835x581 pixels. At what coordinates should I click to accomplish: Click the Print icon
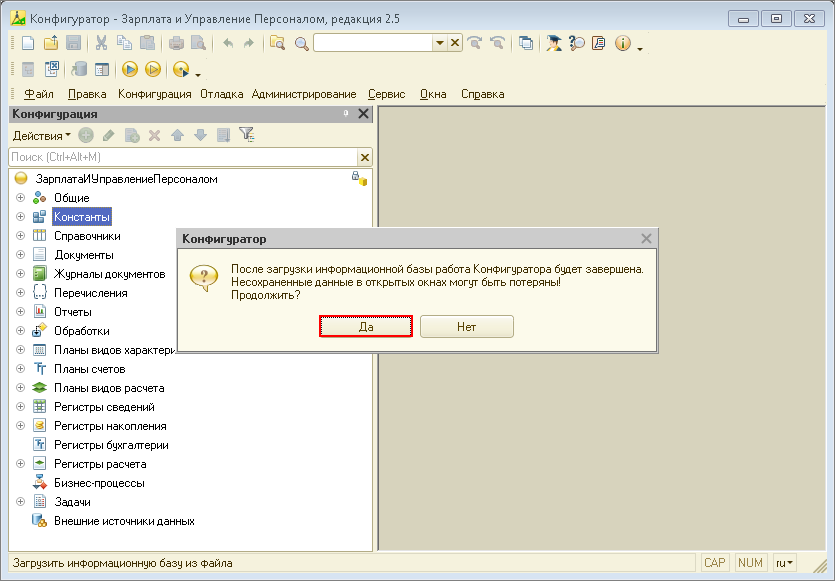[176, 43]
